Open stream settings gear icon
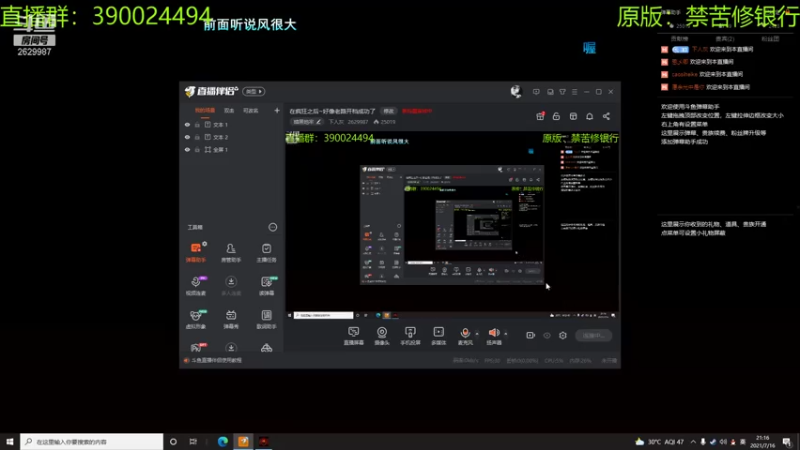Viewport: 800px width, 450px height. [563, 335]
